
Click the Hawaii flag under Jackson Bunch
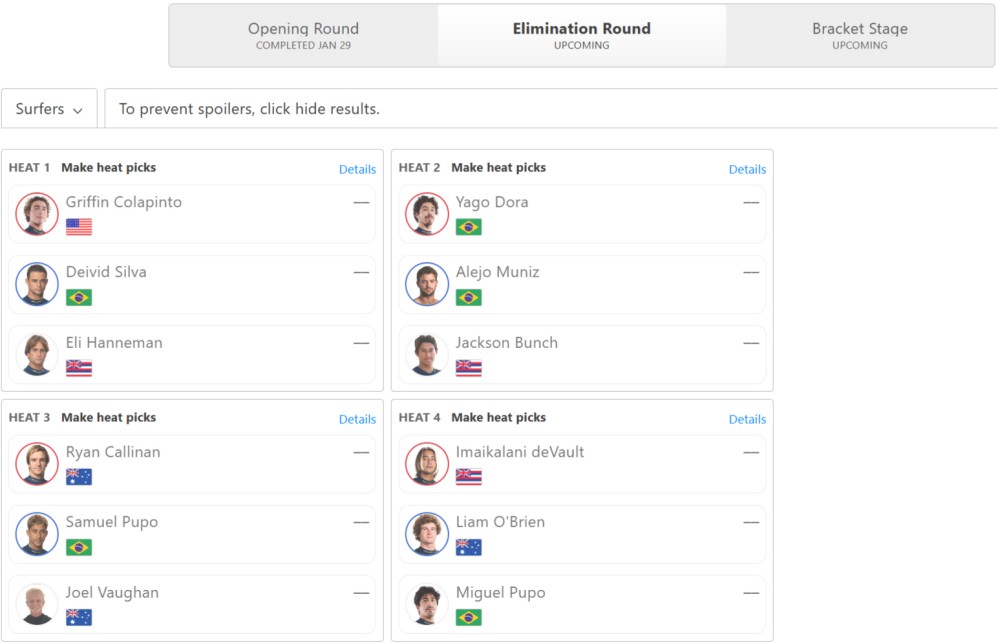(468, 368)
